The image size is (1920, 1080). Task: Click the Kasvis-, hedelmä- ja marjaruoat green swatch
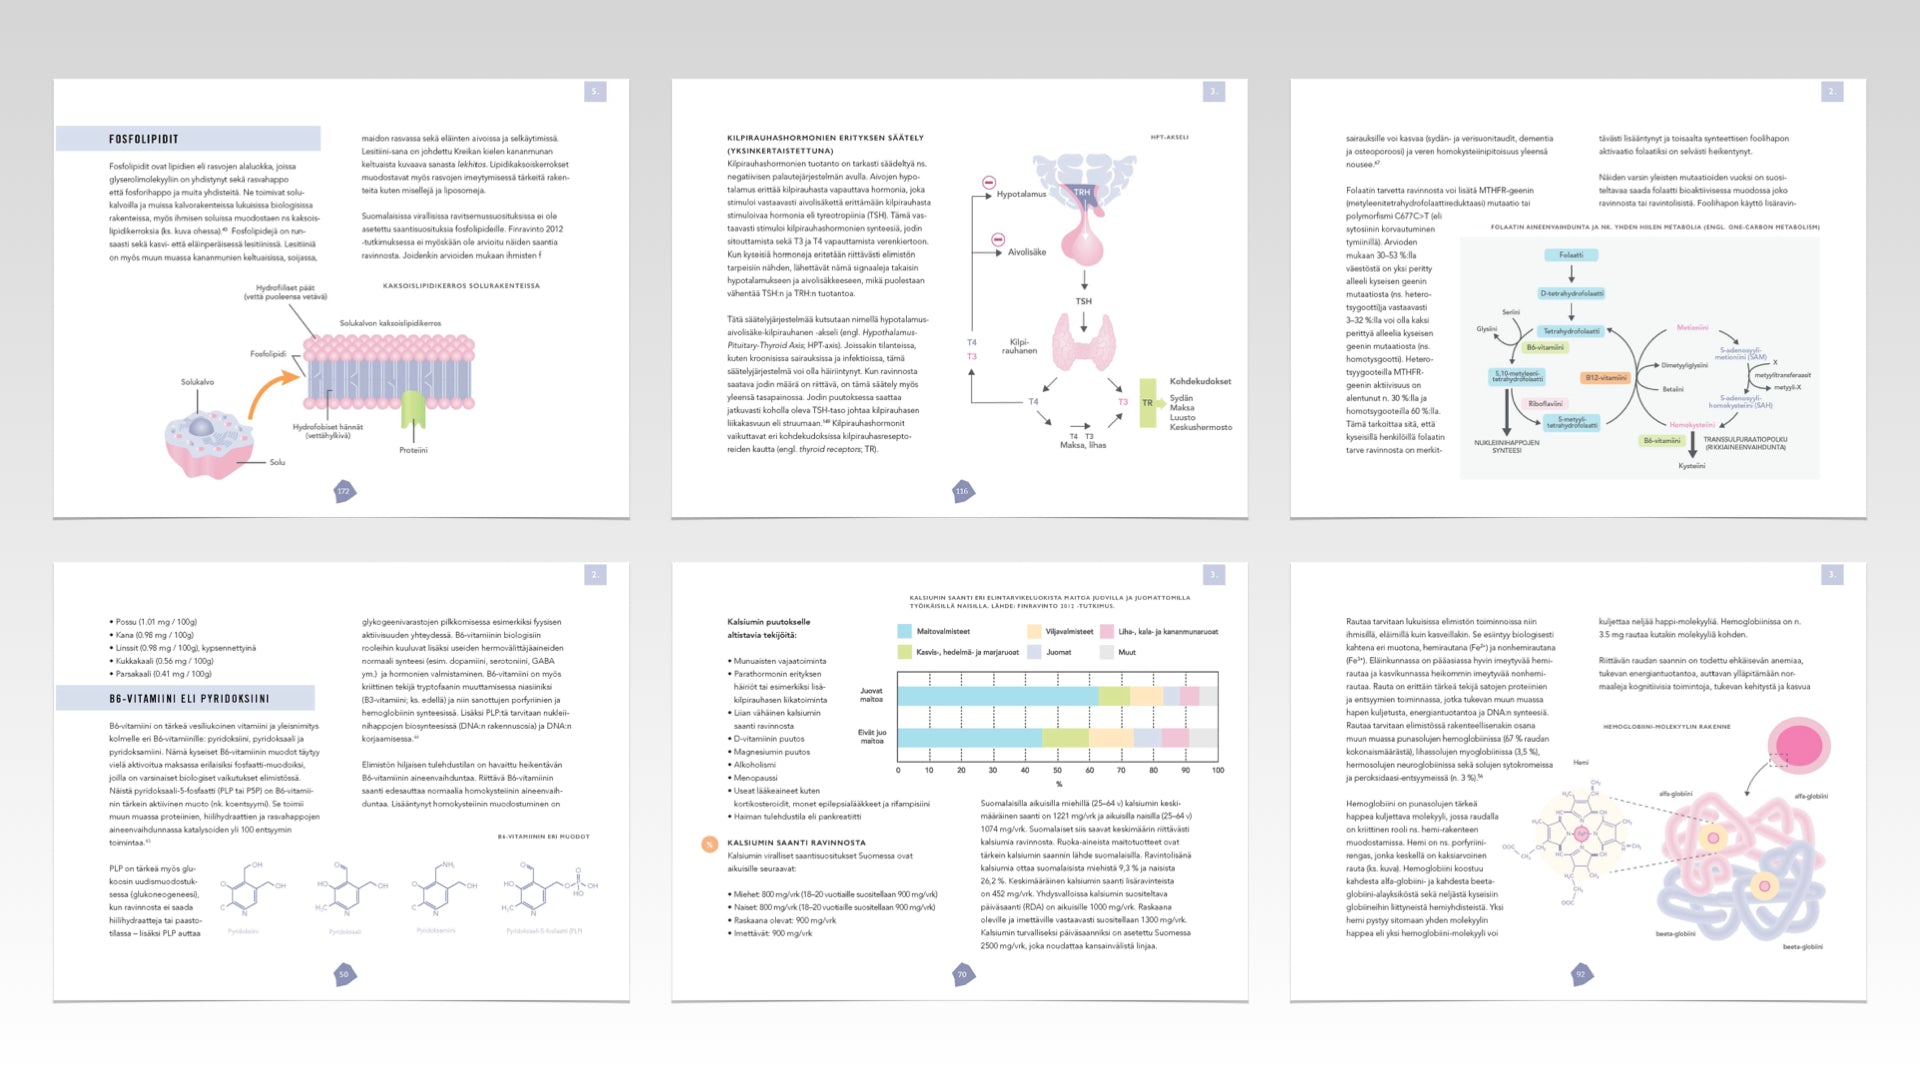pos(905,652)
